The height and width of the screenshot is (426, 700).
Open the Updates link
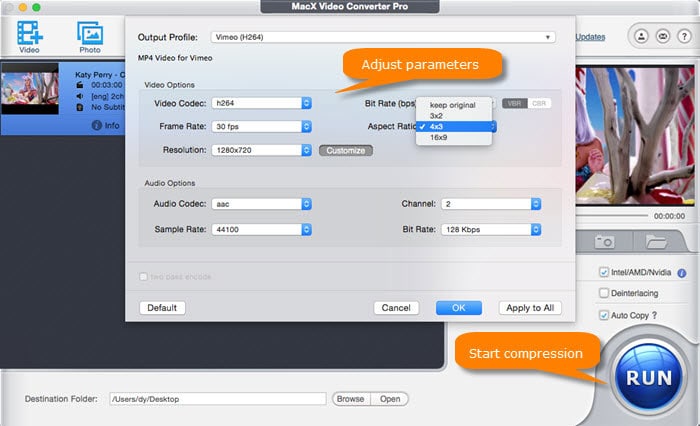590,37
